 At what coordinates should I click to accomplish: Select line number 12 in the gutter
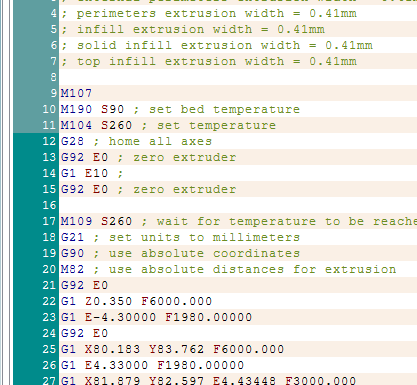pos(49,141)
